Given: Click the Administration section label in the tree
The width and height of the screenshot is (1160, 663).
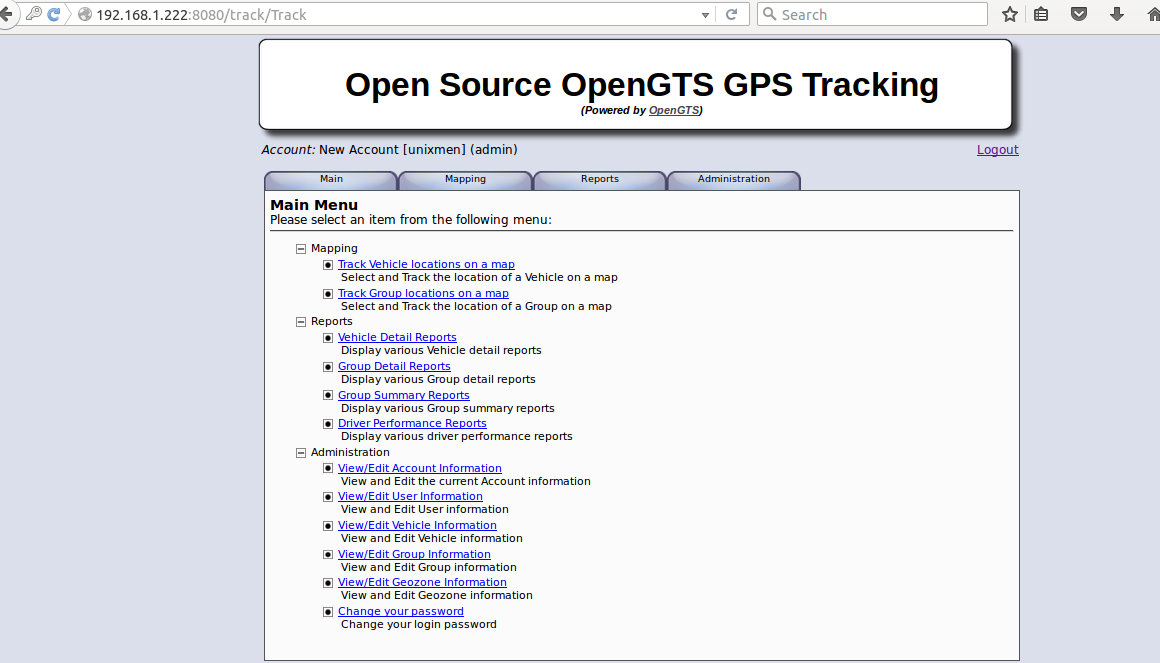Looking at the screenshot, I should click(350, 452).
